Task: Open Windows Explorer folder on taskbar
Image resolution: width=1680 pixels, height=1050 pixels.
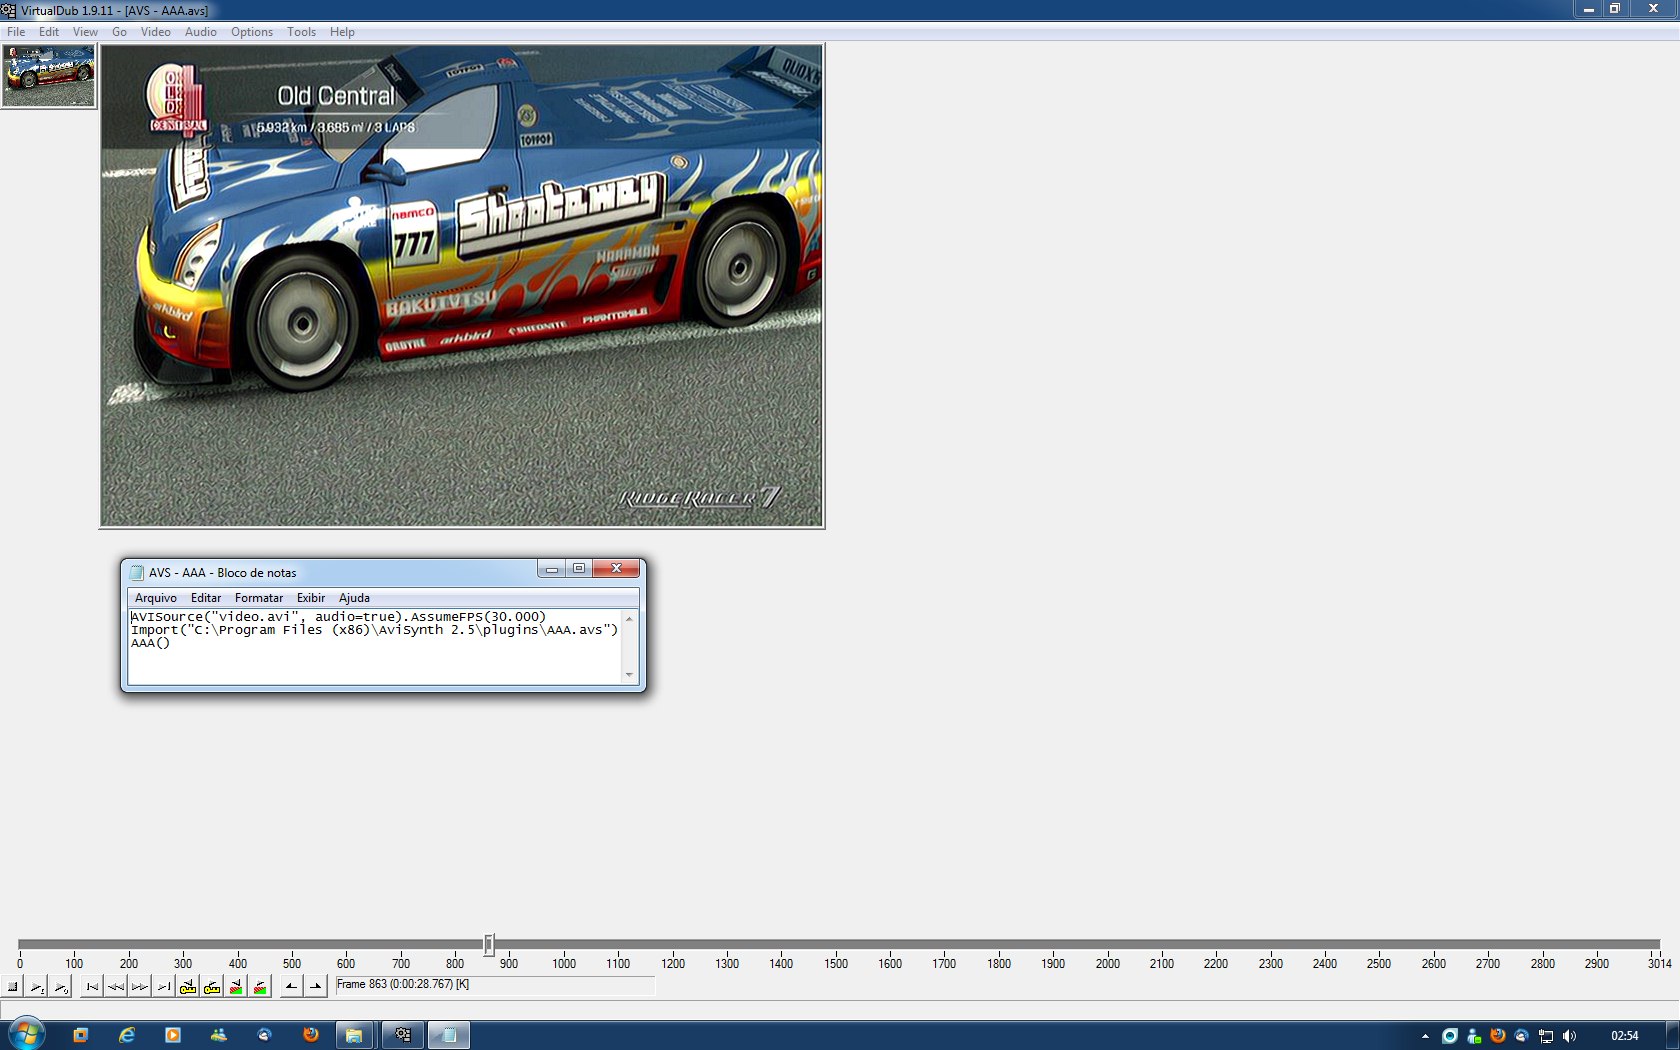Action: (x=354, y=1035)
